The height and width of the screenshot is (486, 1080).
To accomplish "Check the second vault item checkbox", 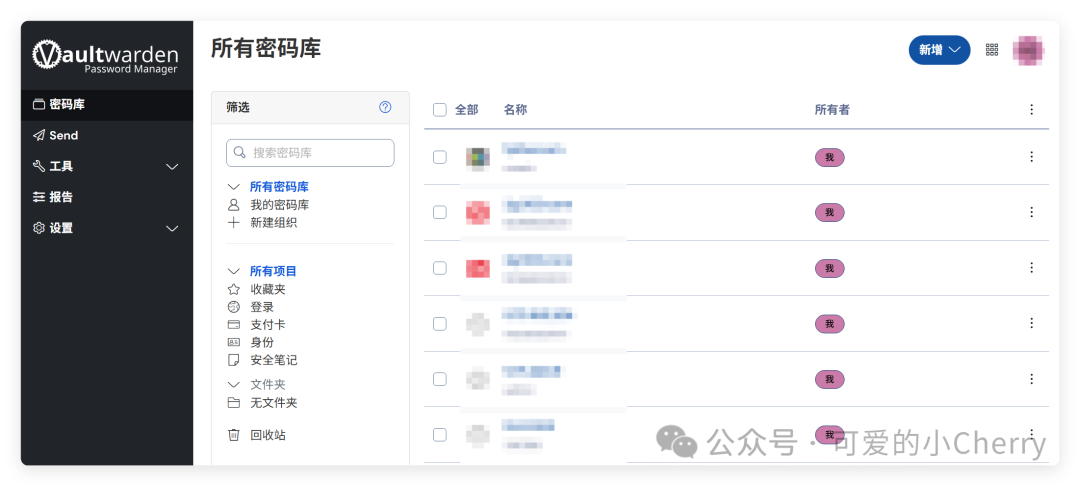I will point(439,212).
